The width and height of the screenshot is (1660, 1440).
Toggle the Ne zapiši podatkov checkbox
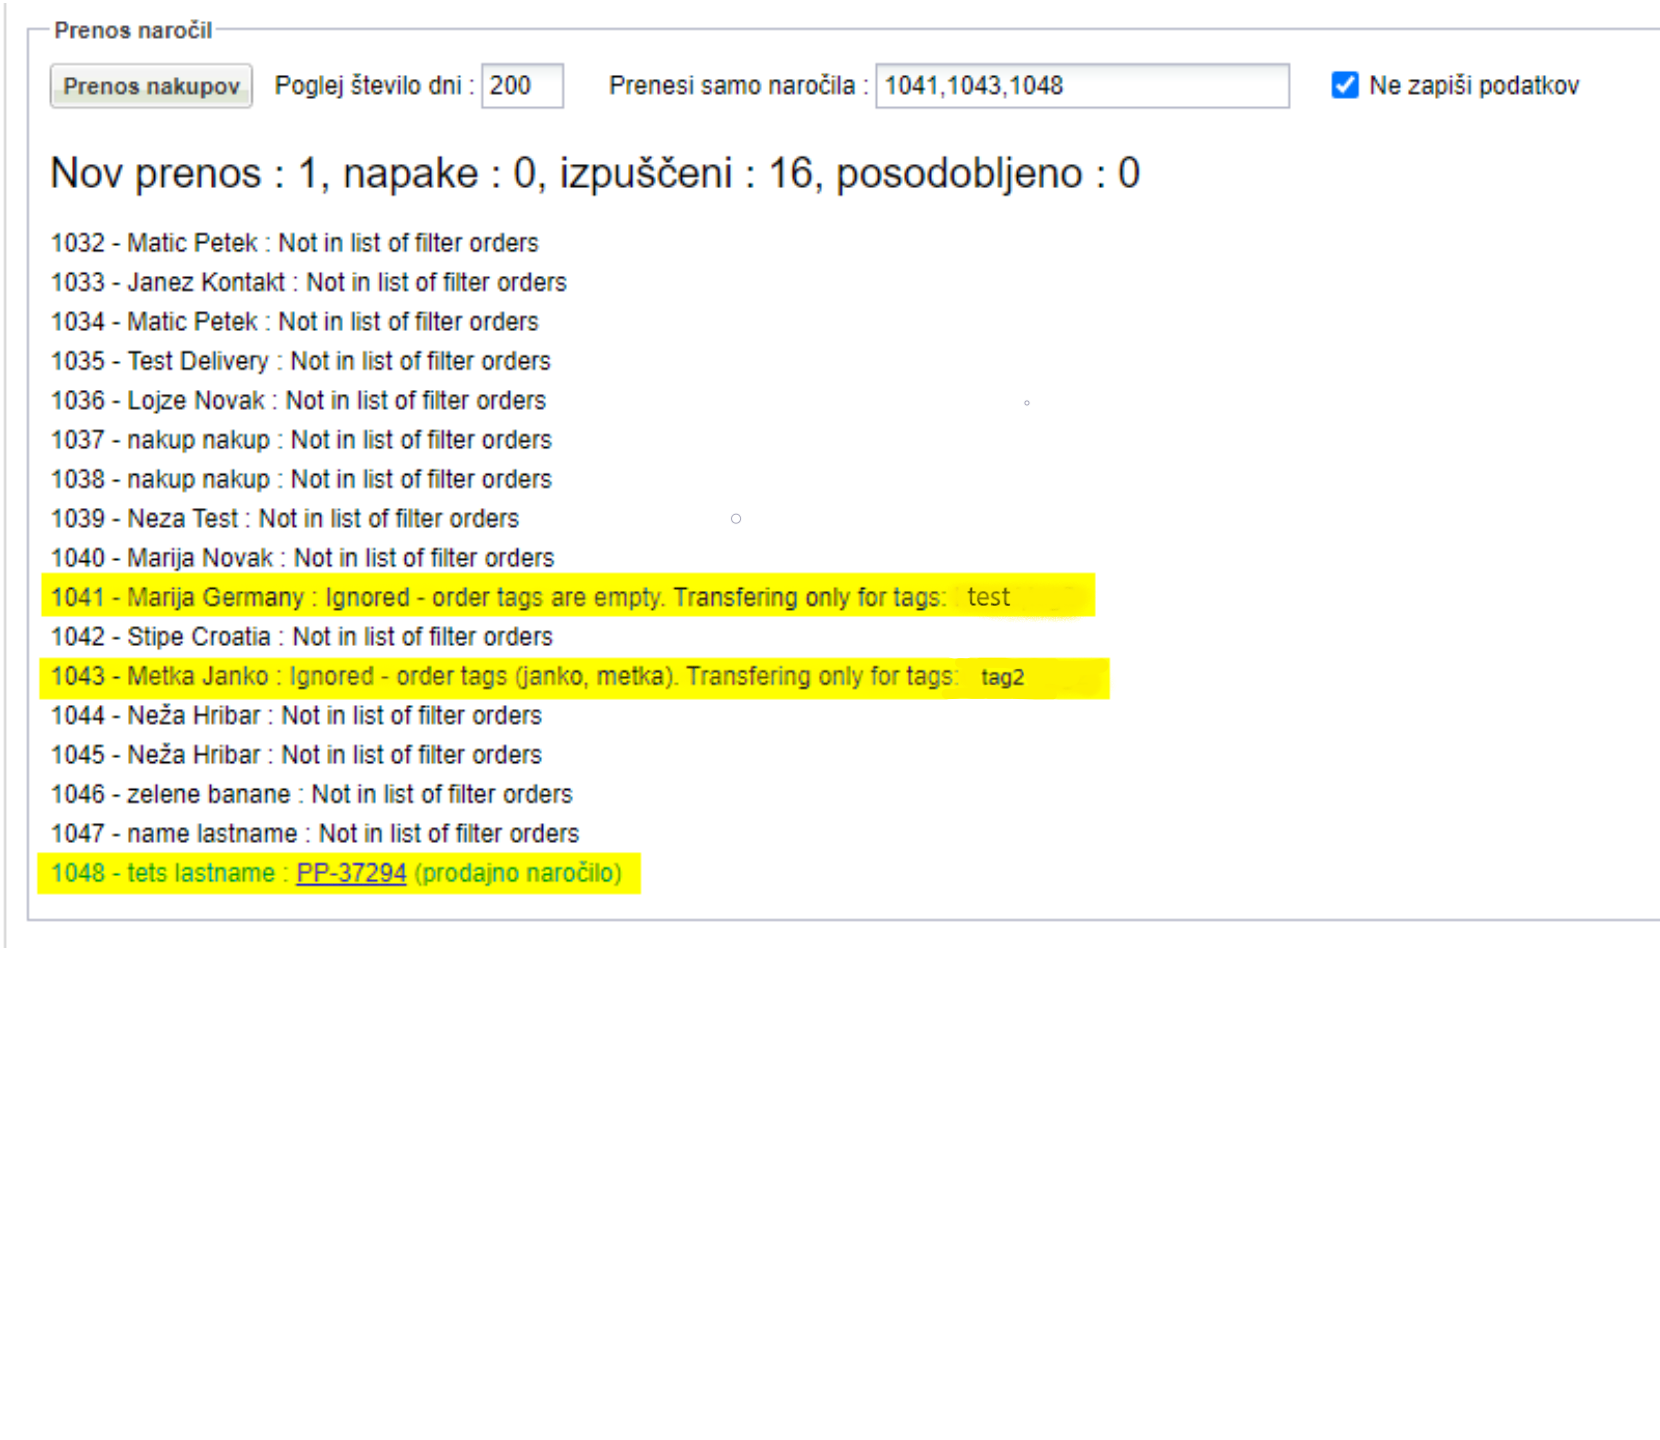pyautogui.click(x=1345, y=86)
